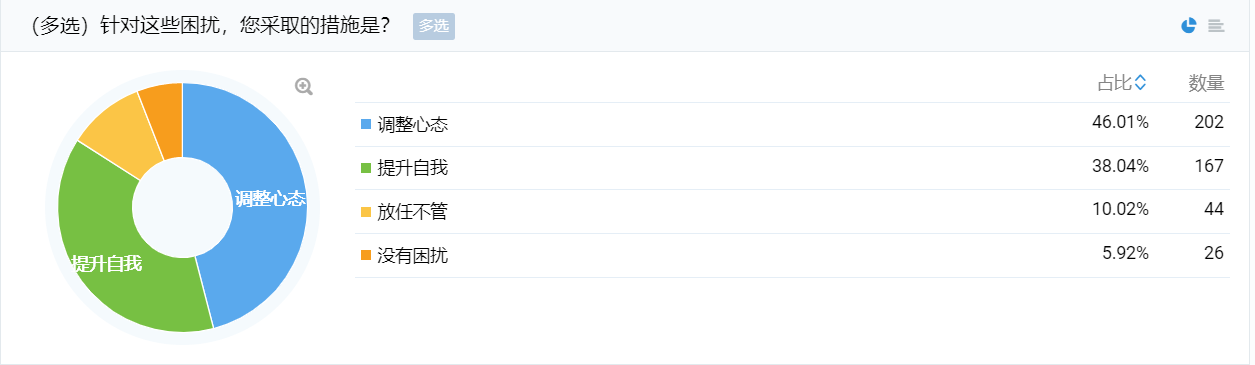Click the yellow pie slice for 放任不管
This screenshot has height=365, width=1255.
pyautogui.click(x=116, y=130)
